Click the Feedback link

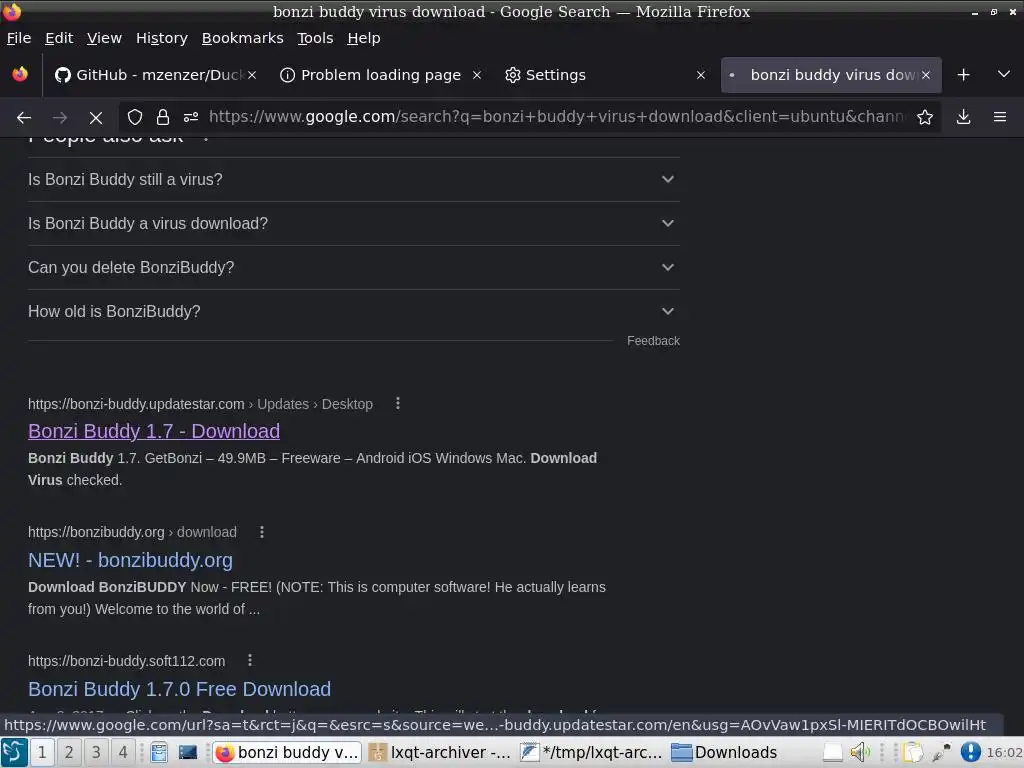(653, 341)
